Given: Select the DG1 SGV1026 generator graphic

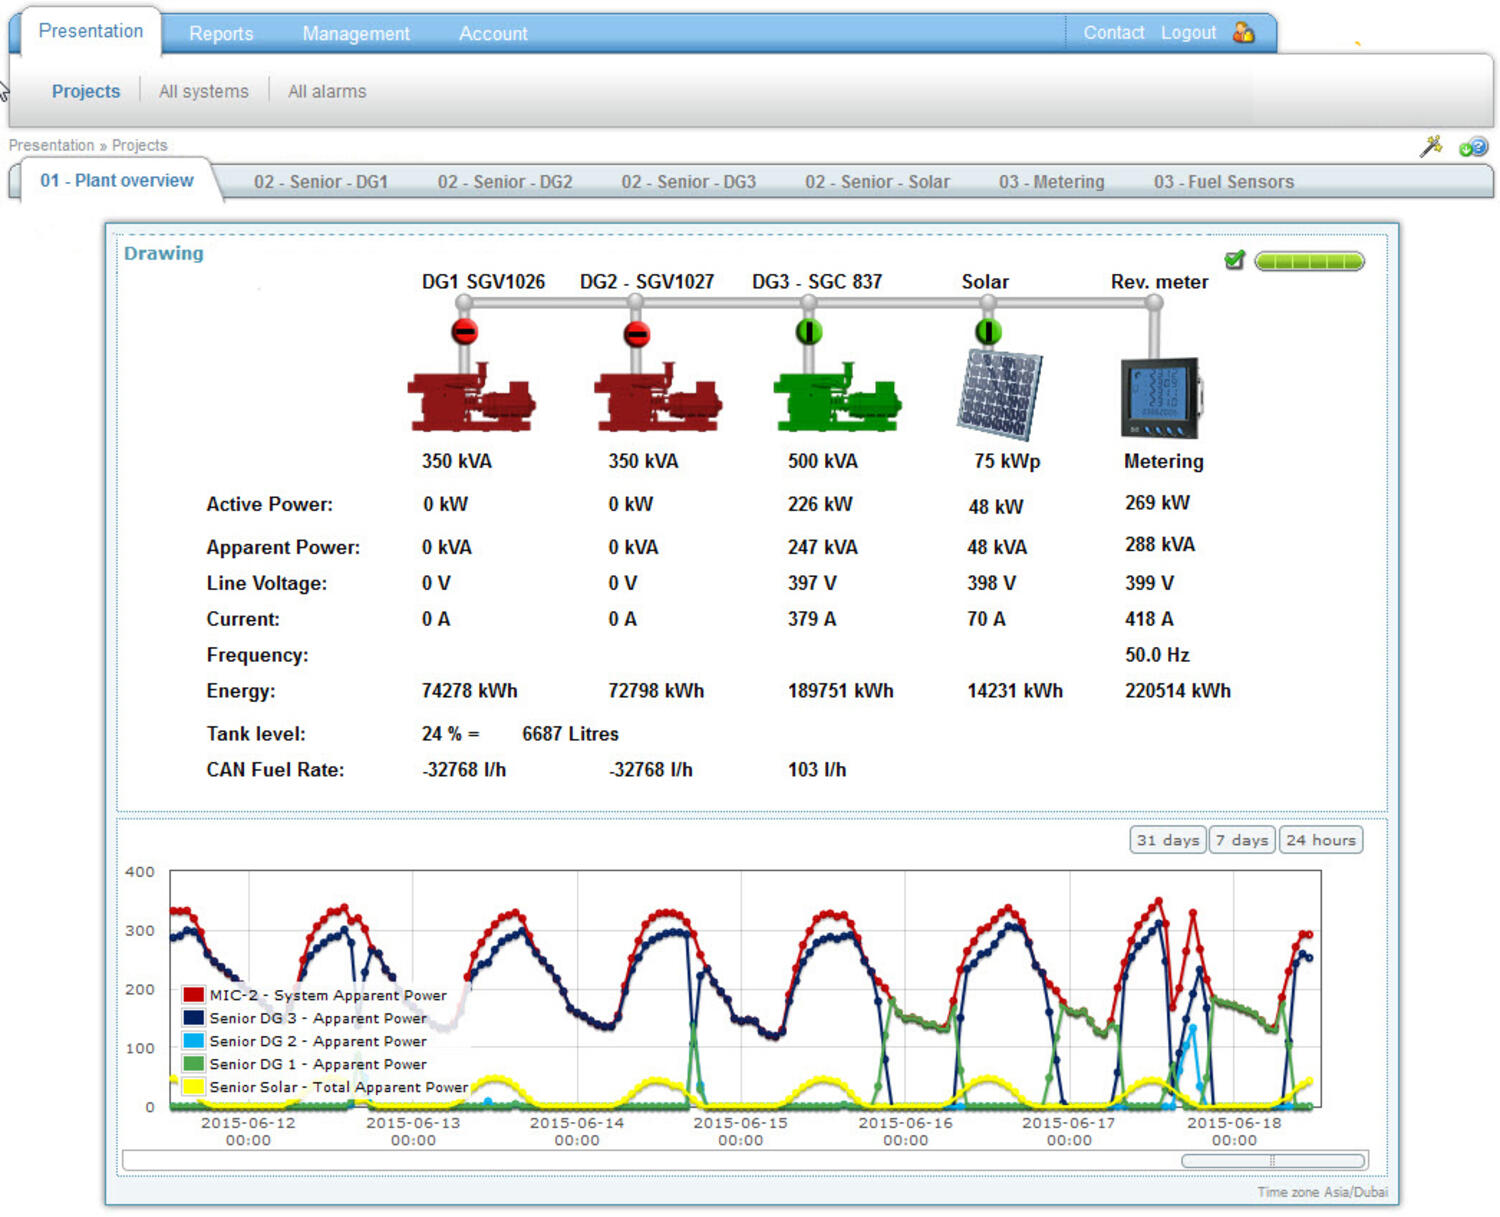Looking at the screenshot, I should tap(470, 398).
